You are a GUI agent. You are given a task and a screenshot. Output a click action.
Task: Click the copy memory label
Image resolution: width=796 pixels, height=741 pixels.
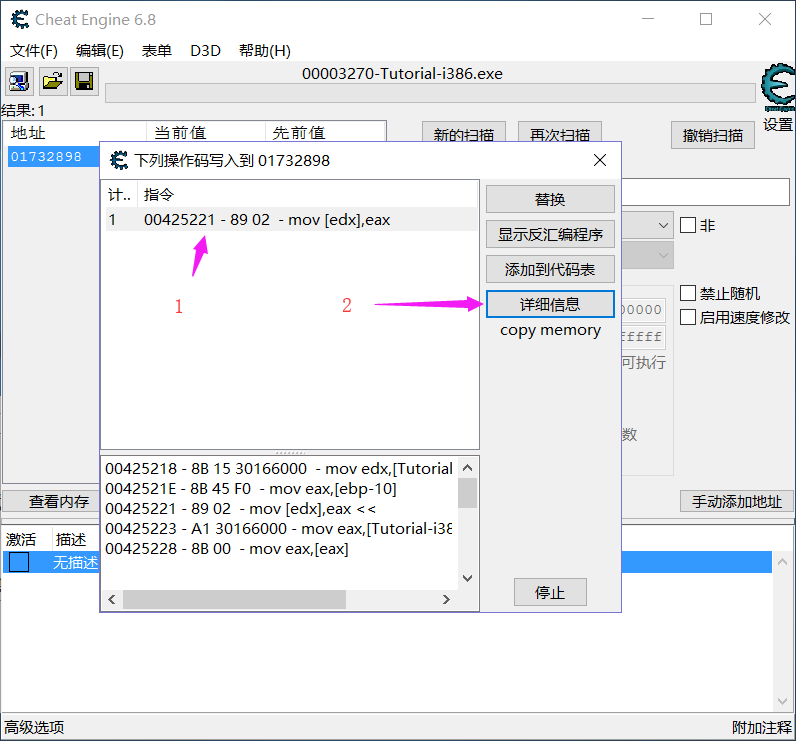click(x=550, y=330)
